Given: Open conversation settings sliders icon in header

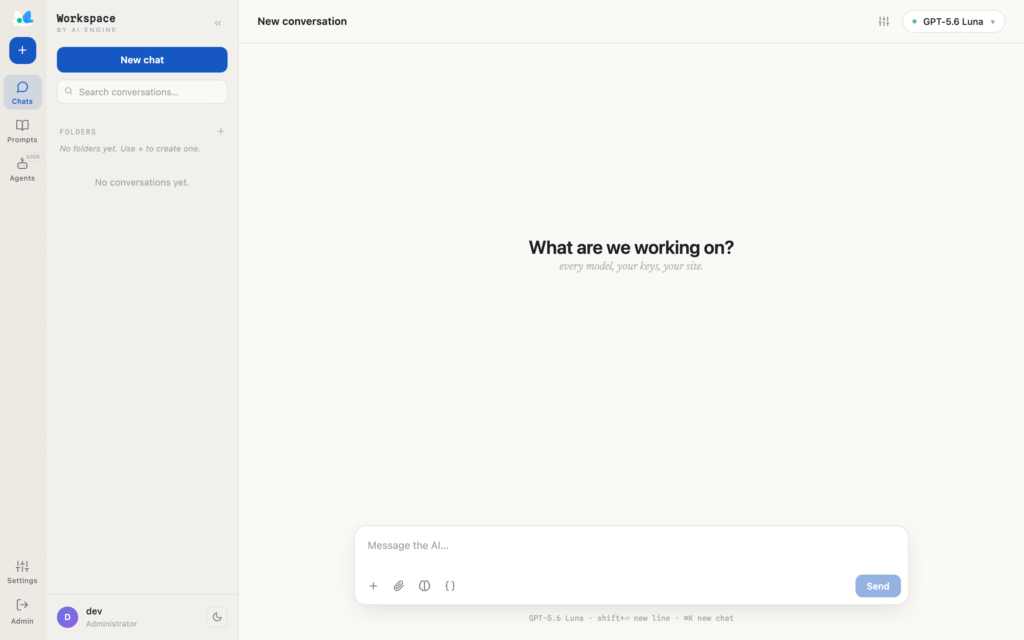Looking at the screenshot, I should coord(884,22).
